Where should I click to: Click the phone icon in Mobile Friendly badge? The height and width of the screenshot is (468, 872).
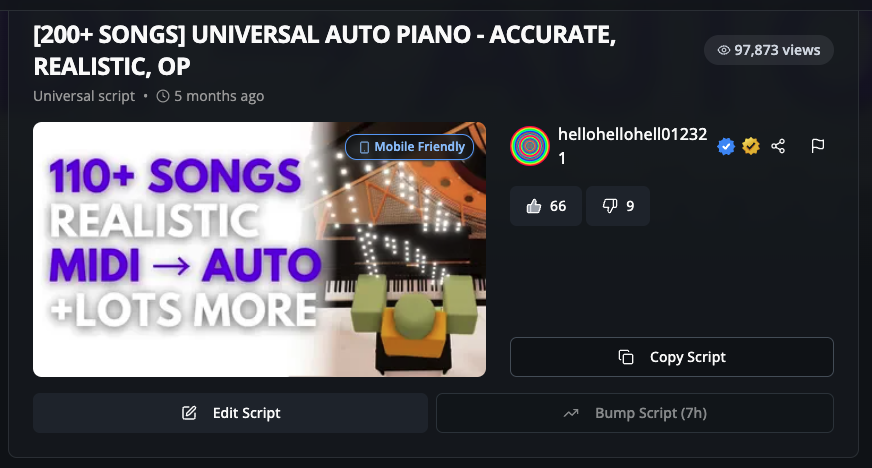click(x=364, y=147)
